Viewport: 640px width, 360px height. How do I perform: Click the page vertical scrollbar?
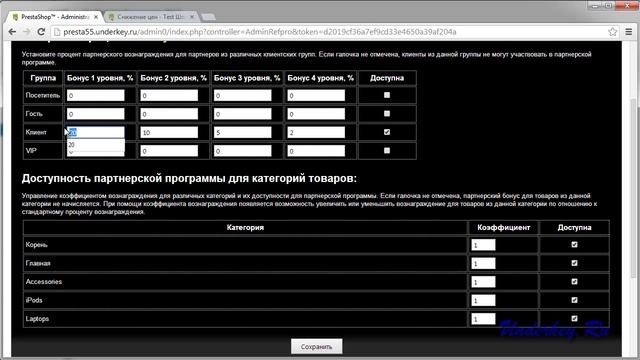[633, 188]
